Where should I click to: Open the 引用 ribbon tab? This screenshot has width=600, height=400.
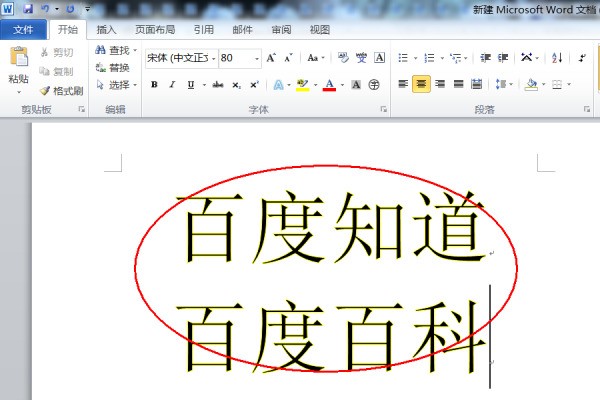(204, 29)
